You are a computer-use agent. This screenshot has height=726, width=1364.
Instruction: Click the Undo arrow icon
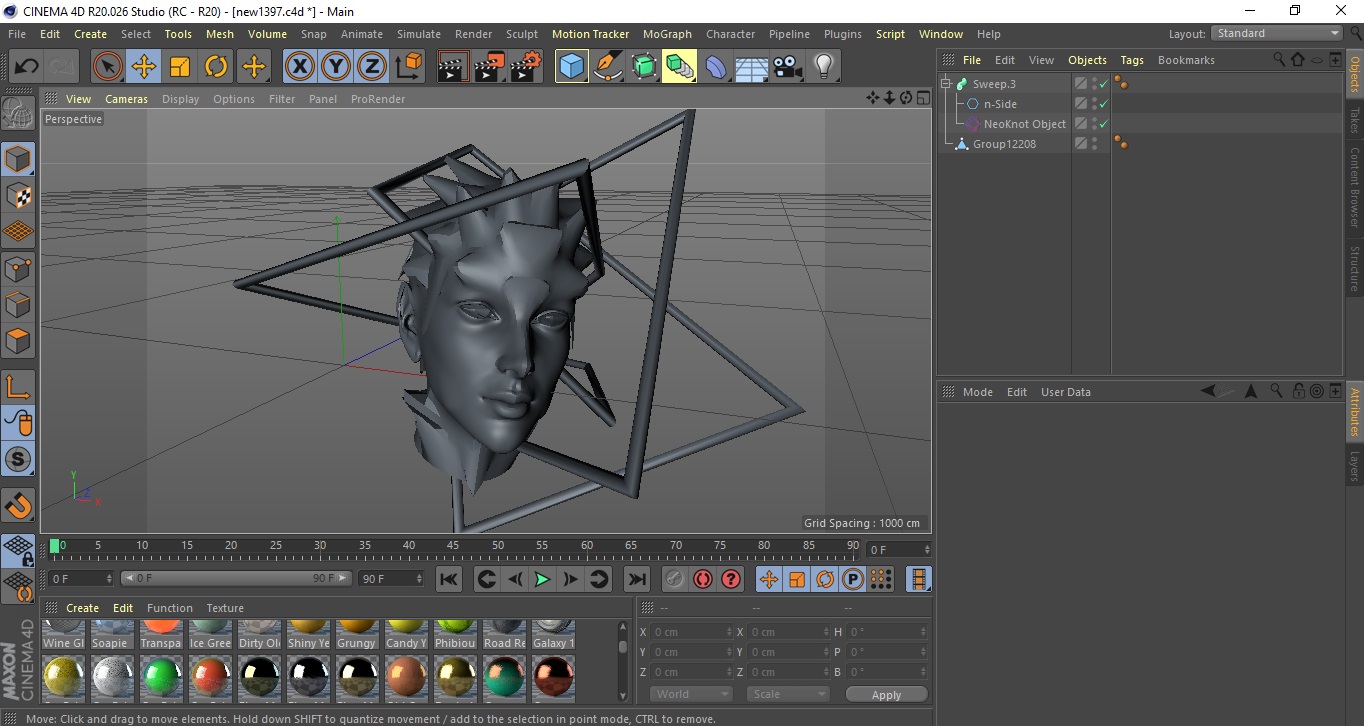point(26,67)
